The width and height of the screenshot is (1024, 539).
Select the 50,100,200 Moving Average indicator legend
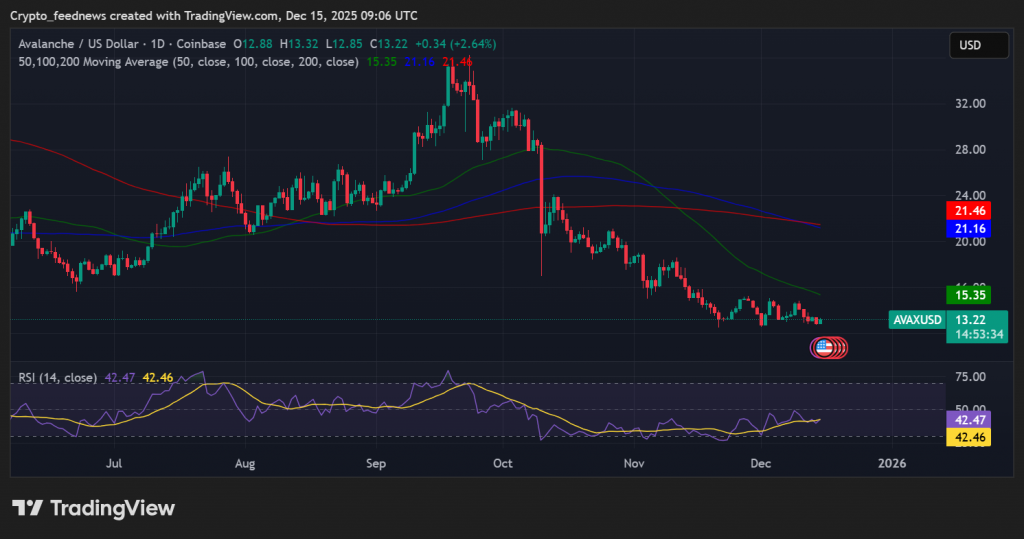[189, 62]
